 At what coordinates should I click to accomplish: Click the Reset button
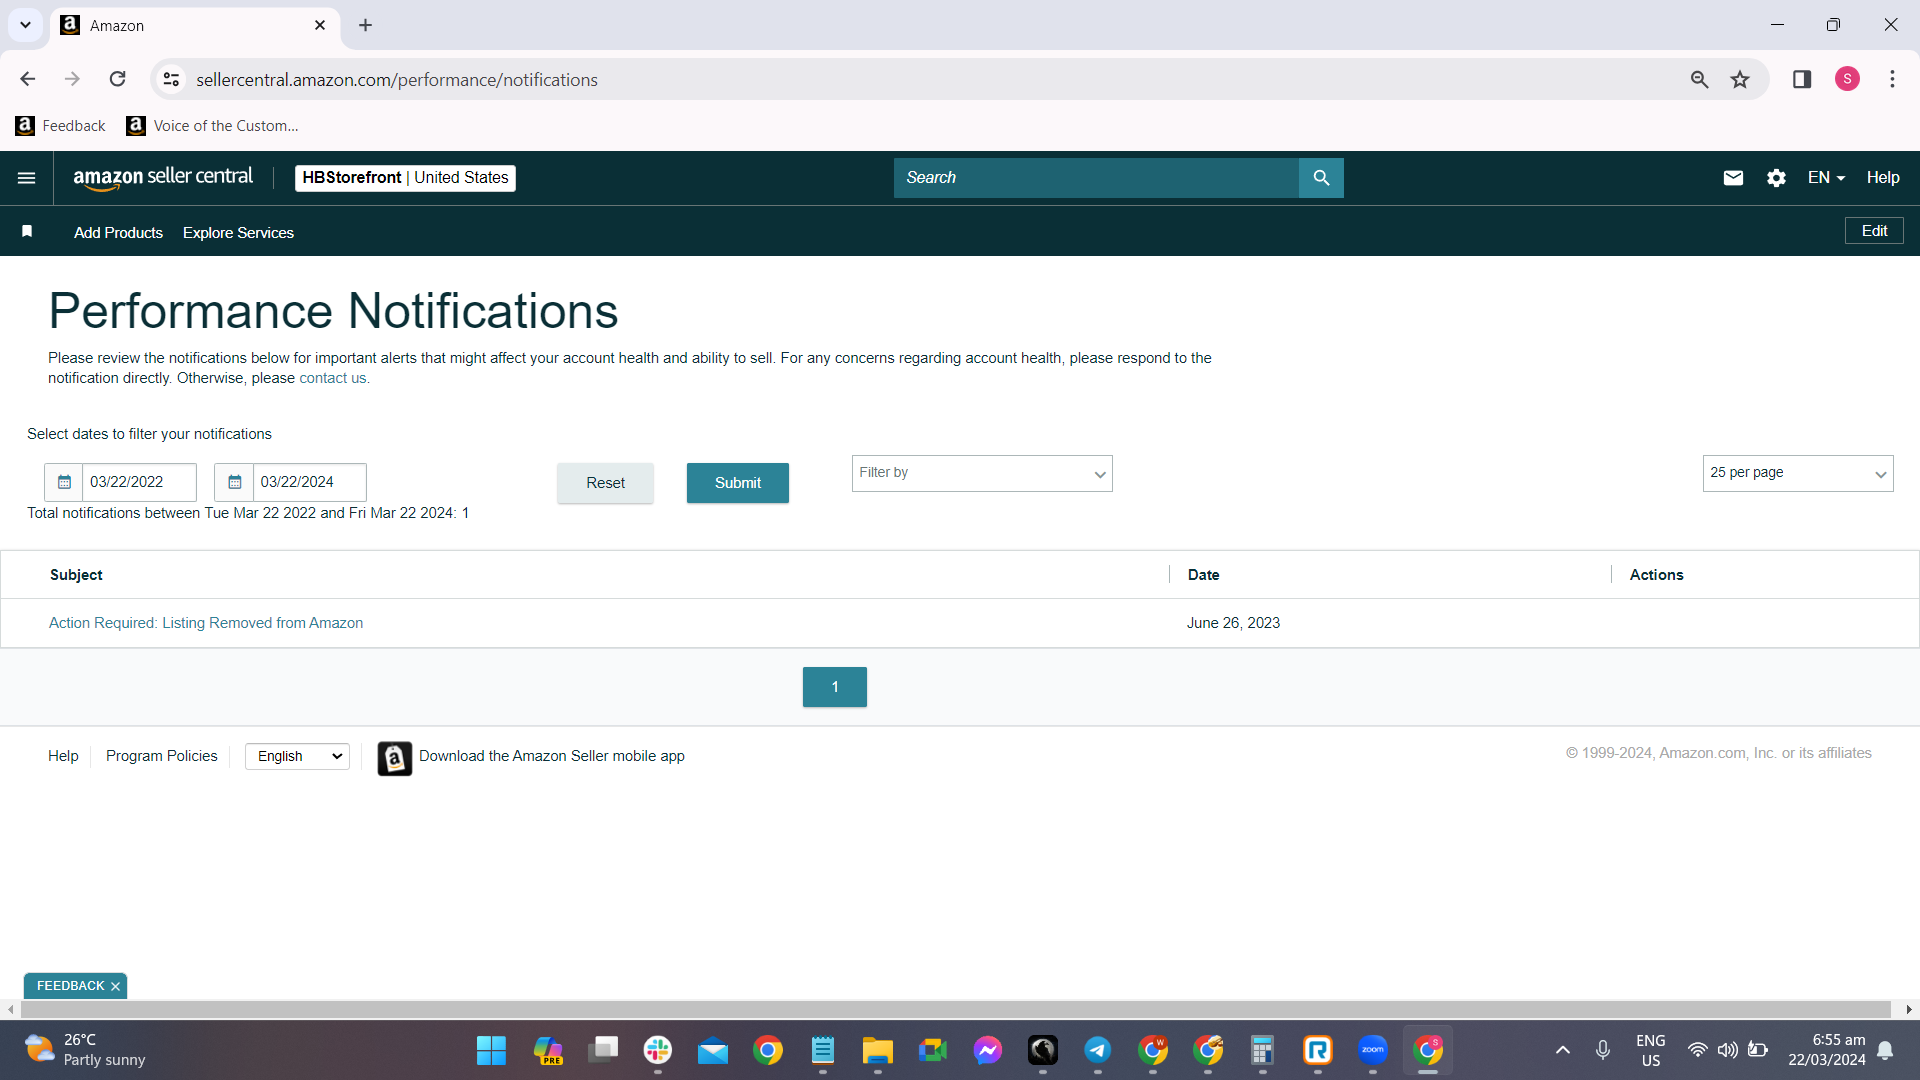605,483
